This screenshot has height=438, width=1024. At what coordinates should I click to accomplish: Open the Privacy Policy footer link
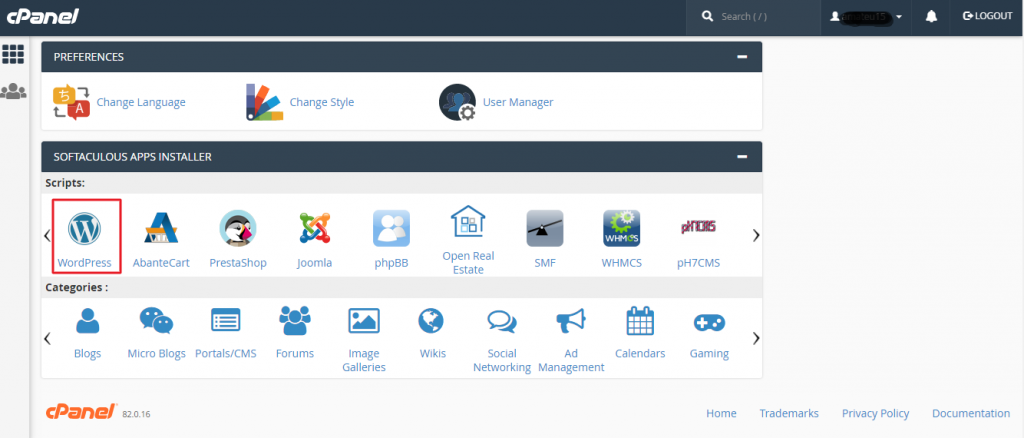click(875, 413)
